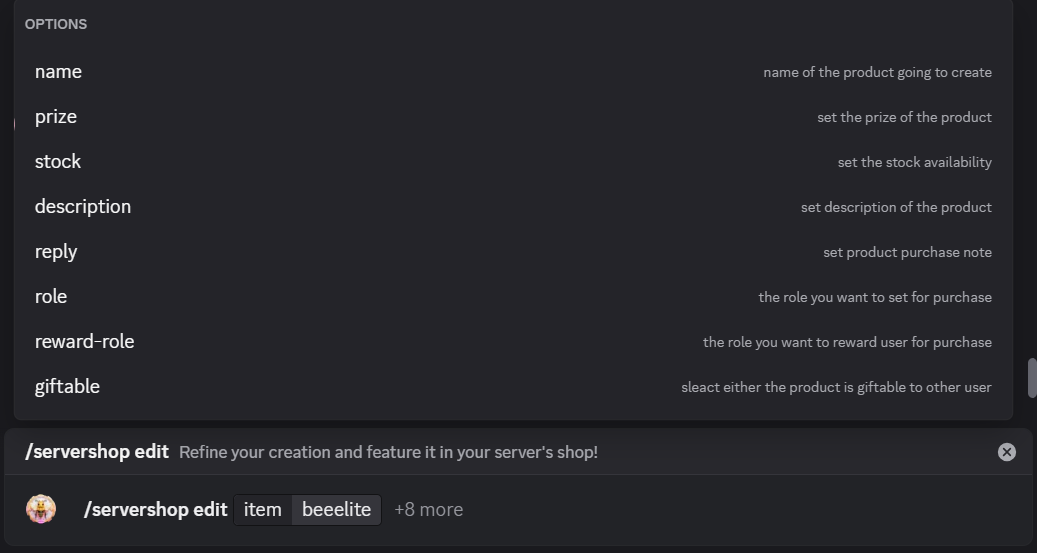Expand the +8 more options text
This screenshot has height=553, width=1037.
(x=428, y=510)
